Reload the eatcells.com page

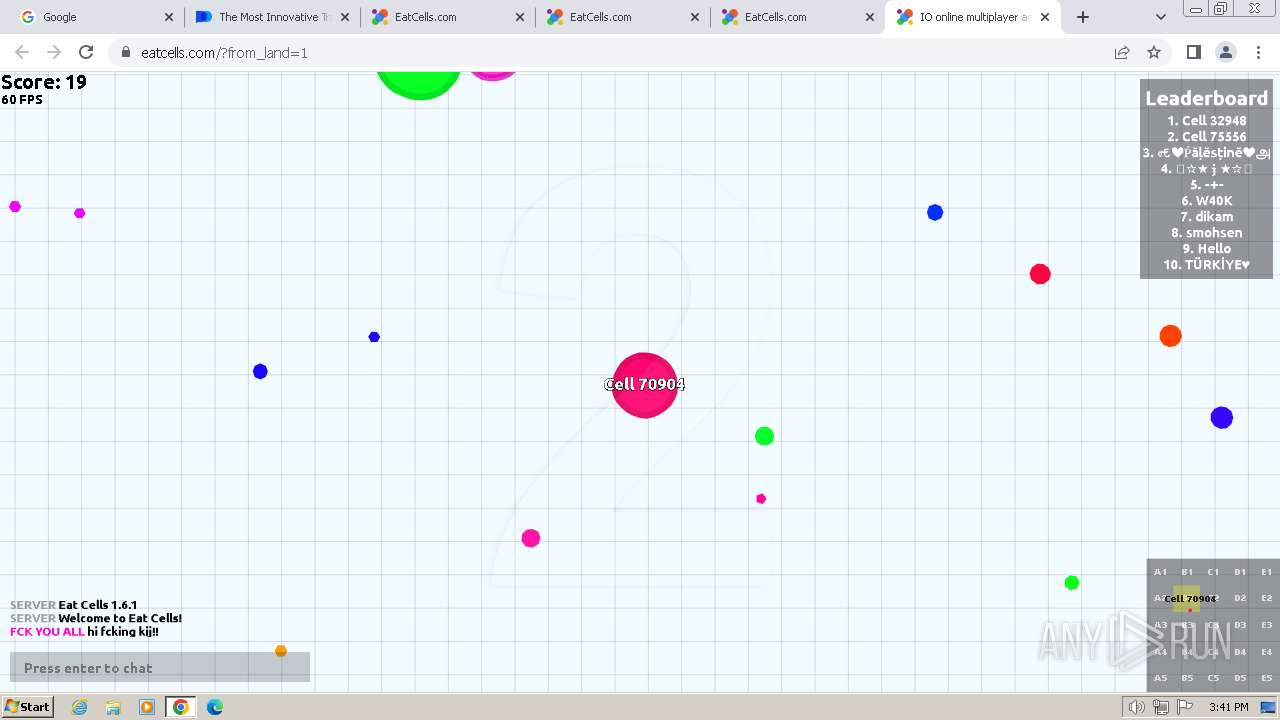click(x=86, y=52)
